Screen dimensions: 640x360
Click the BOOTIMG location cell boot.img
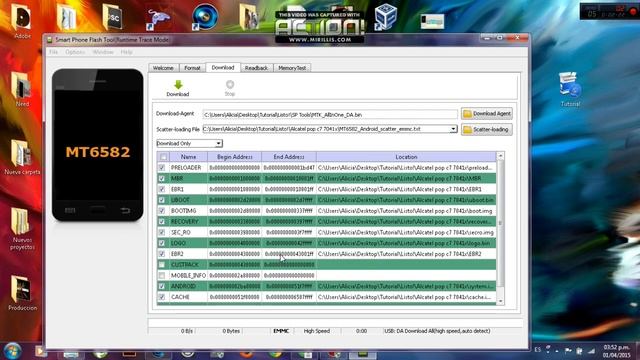(406, 211)
